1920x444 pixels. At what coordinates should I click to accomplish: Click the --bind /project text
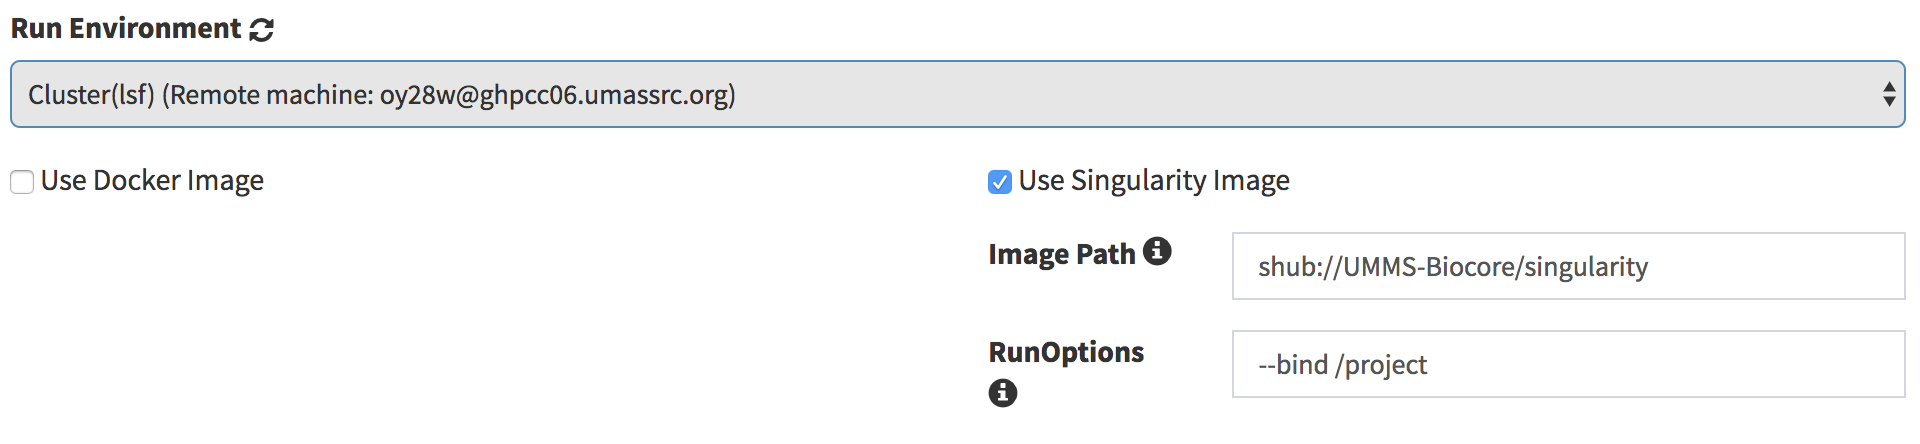click(x=1342, y=365)
